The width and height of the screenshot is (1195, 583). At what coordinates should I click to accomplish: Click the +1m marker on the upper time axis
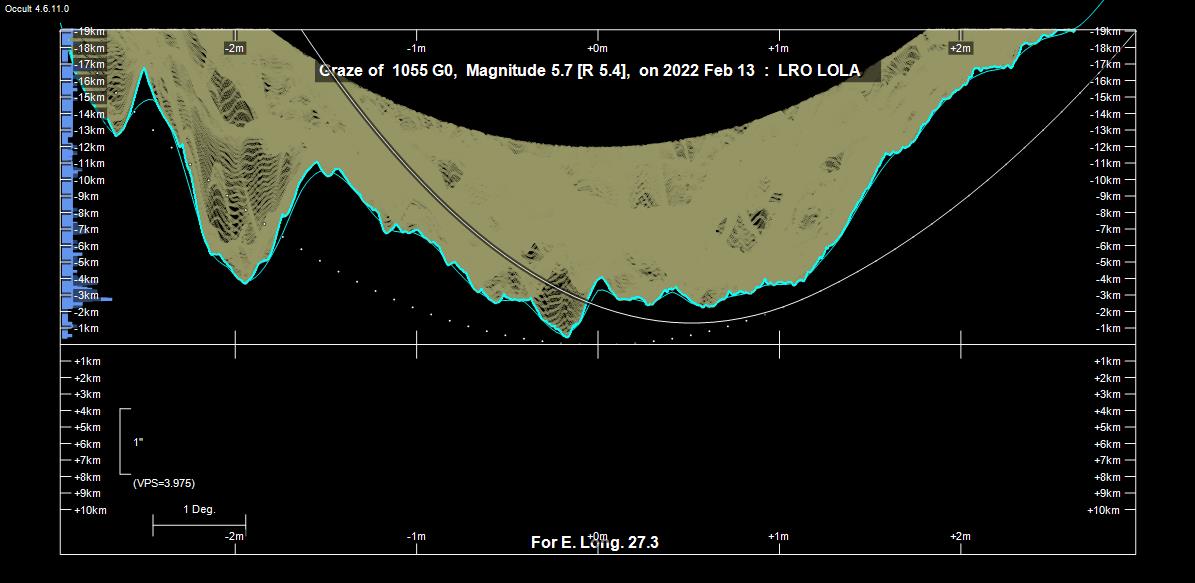pos(778,48)
